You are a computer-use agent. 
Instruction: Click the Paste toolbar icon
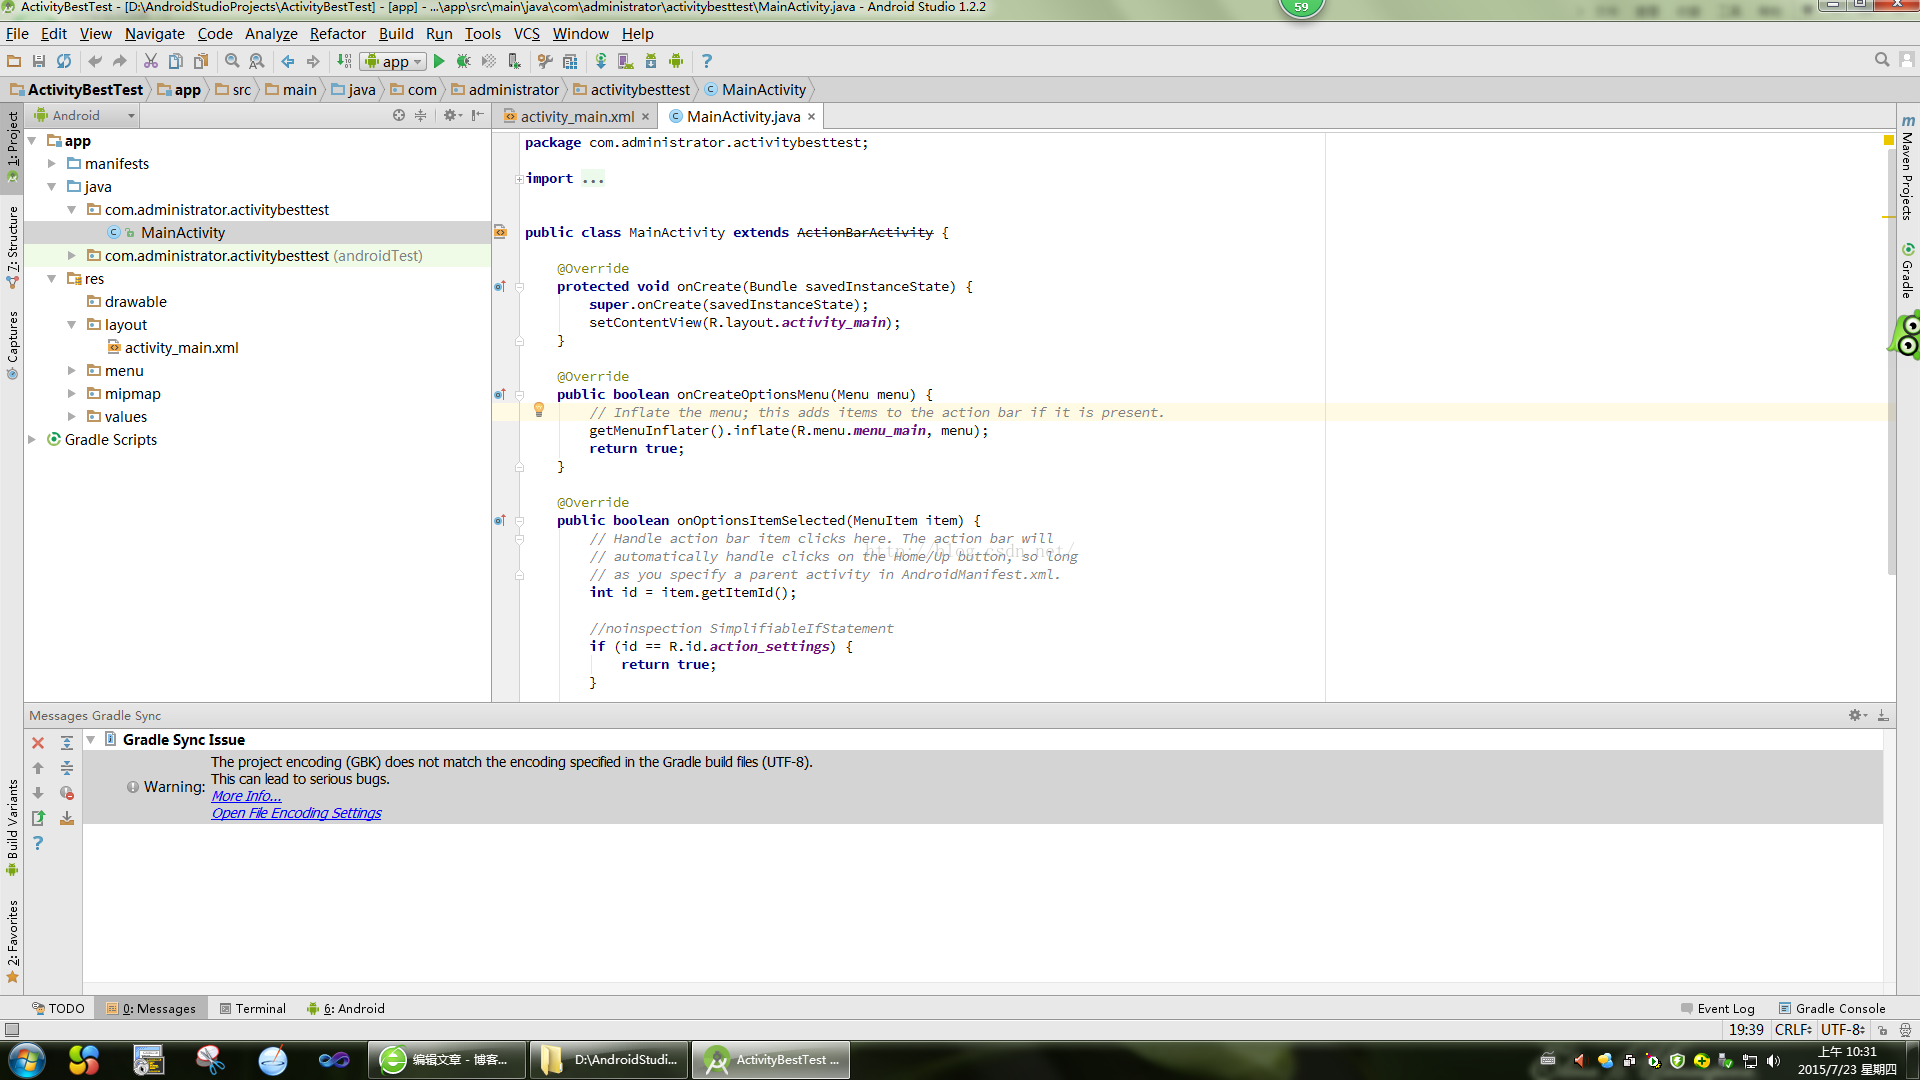pos(201,61)
